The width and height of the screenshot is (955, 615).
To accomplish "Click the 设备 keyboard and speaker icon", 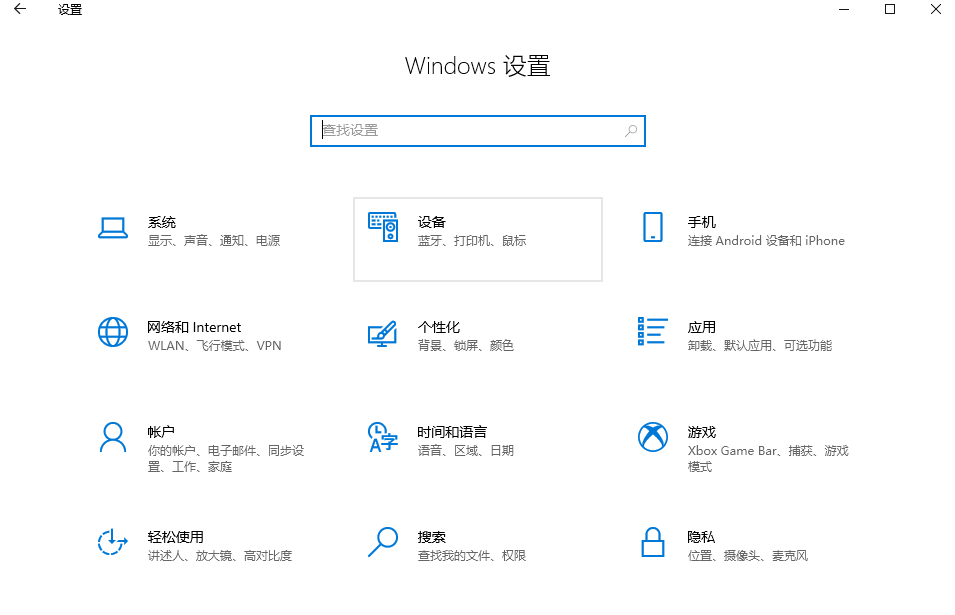I will coord(383,228).
